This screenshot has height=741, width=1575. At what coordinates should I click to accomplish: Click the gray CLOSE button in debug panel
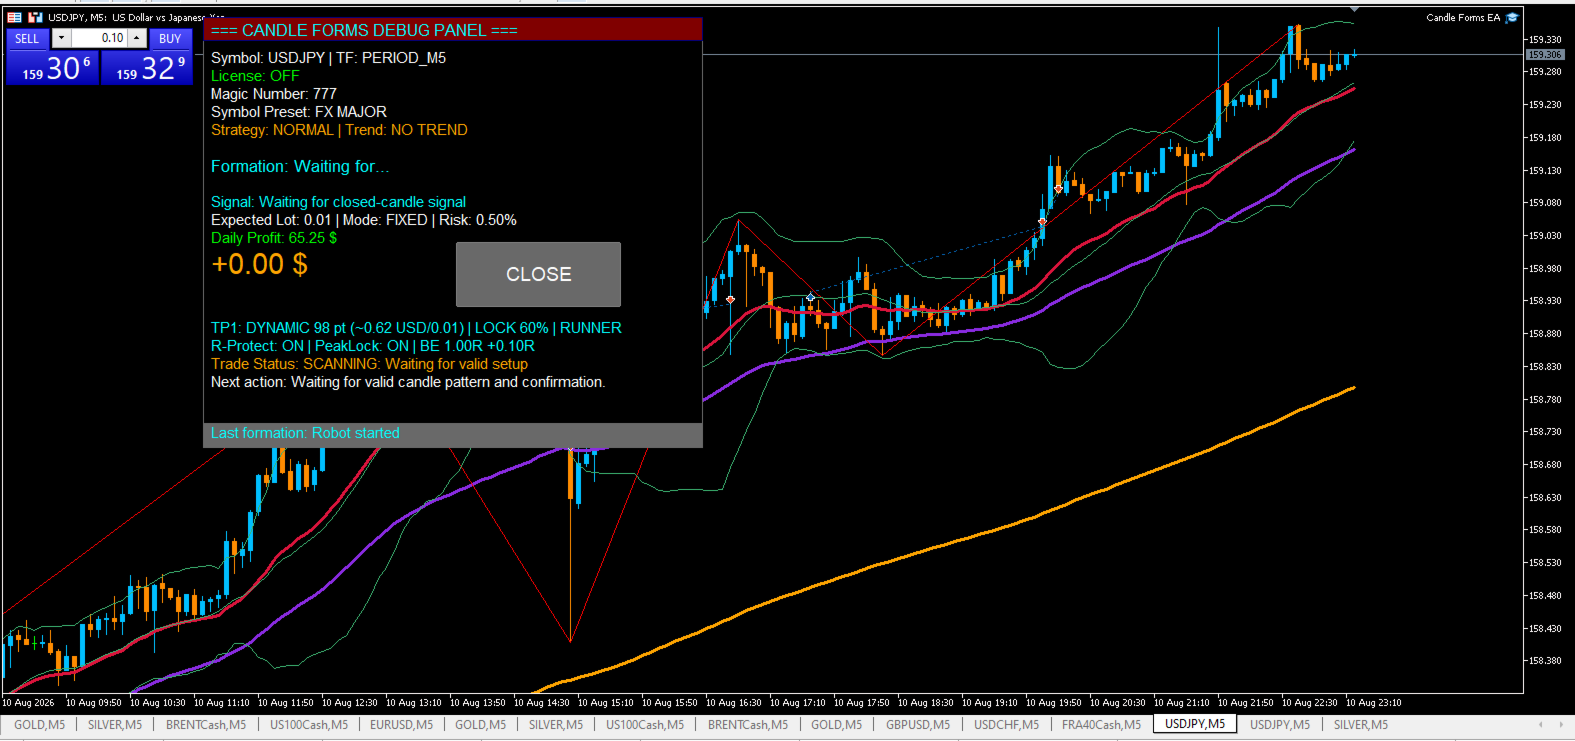[538, 274]
